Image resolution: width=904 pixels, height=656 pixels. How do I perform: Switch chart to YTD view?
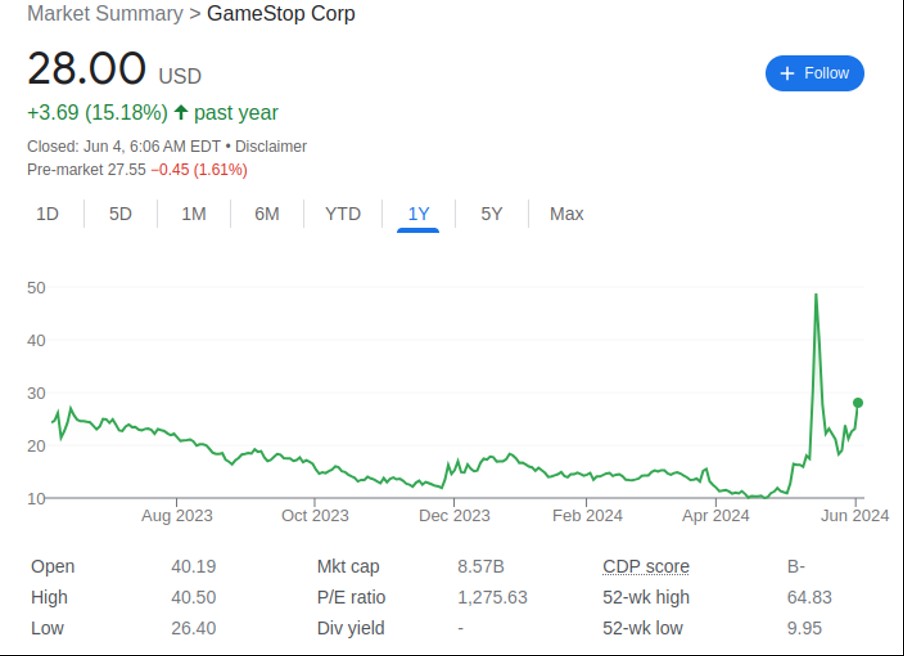(343, 214)
